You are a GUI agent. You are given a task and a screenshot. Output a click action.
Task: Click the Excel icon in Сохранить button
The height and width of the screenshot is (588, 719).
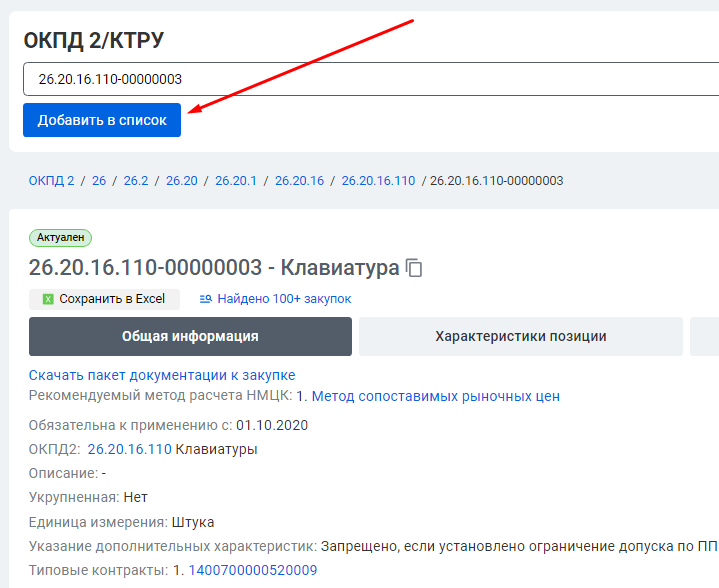coord(48,300)
